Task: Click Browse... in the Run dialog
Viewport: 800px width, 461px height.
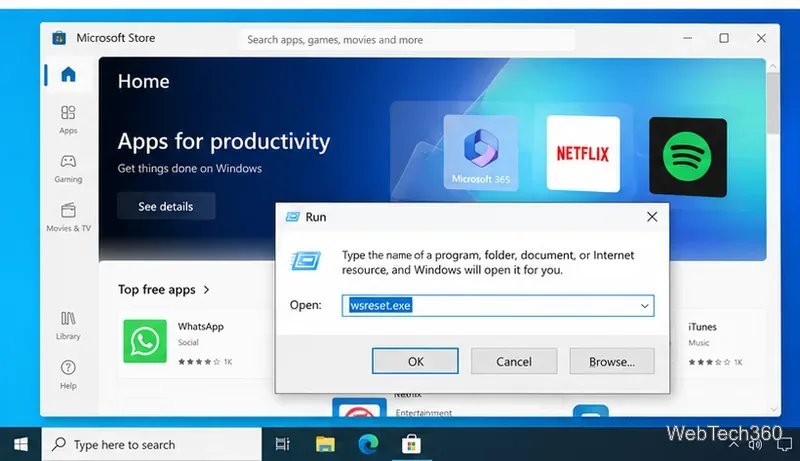Action: [612, 361]
